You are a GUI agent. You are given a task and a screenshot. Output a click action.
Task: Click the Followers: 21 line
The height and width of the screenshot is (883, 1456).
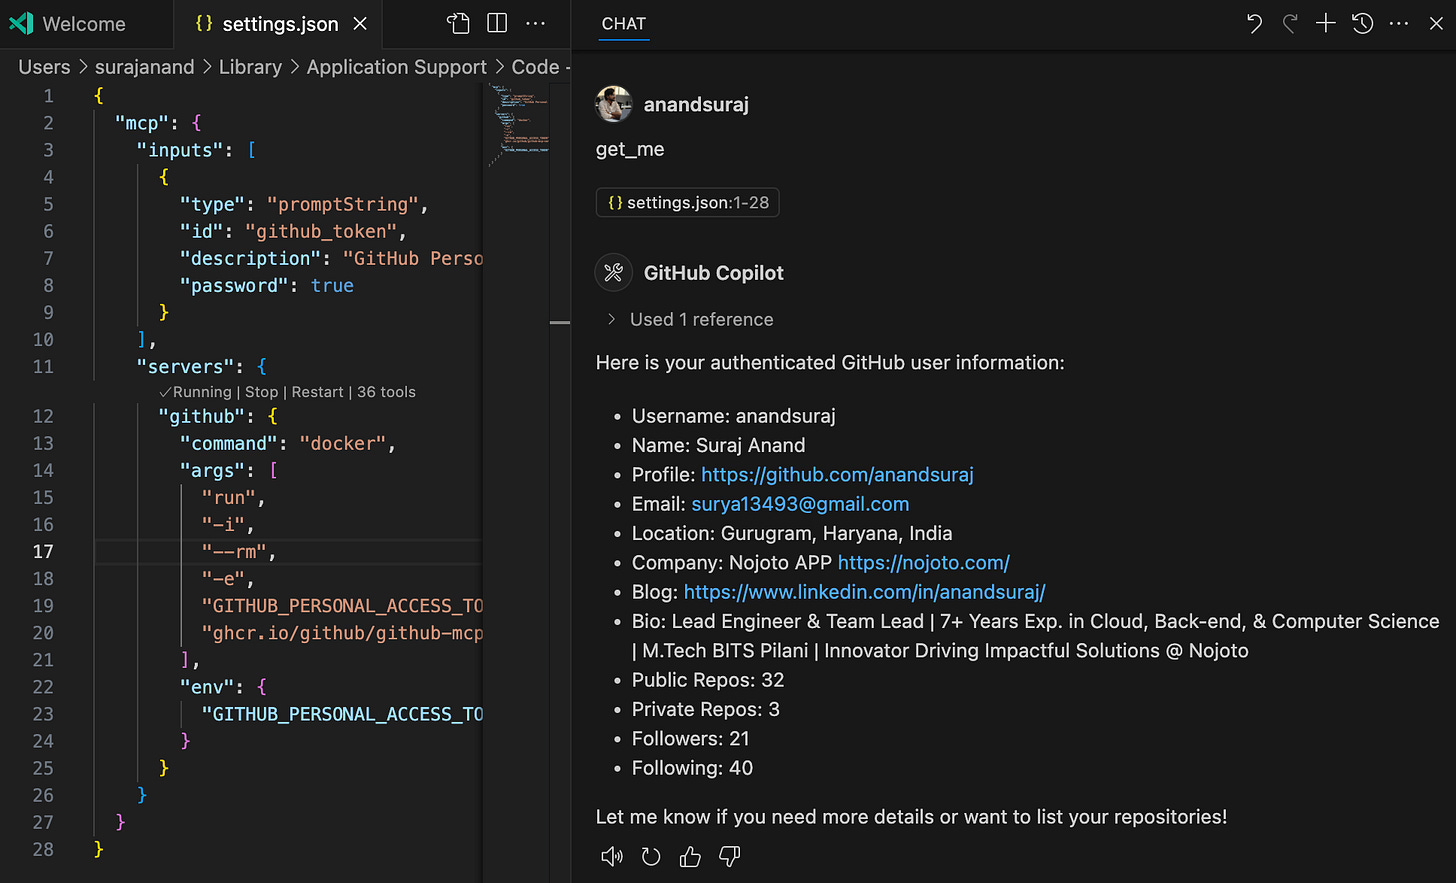tap(690, 739)
